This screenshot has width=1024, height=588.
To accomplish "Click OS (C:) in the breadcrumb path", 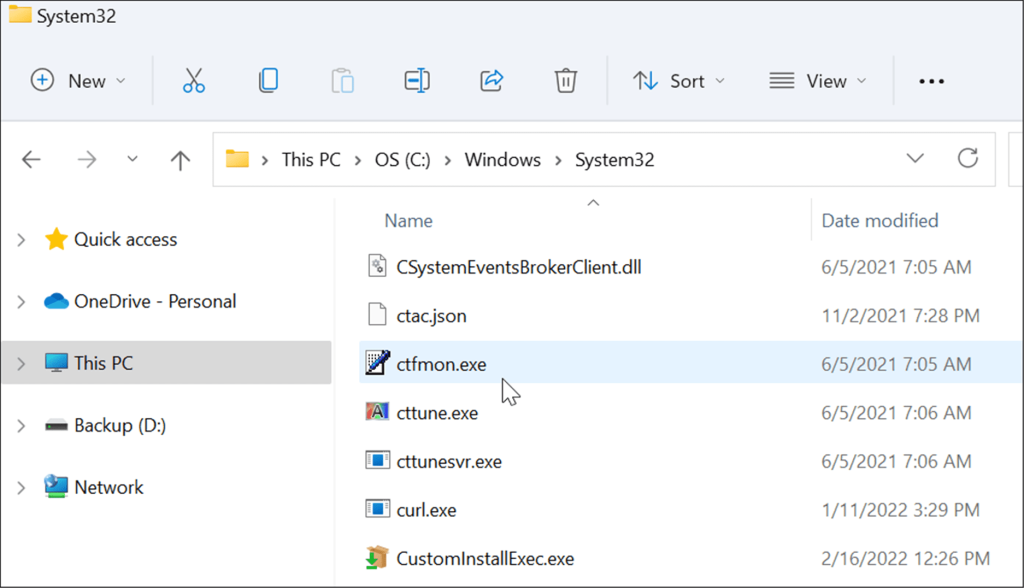I will tap(402, 159).
